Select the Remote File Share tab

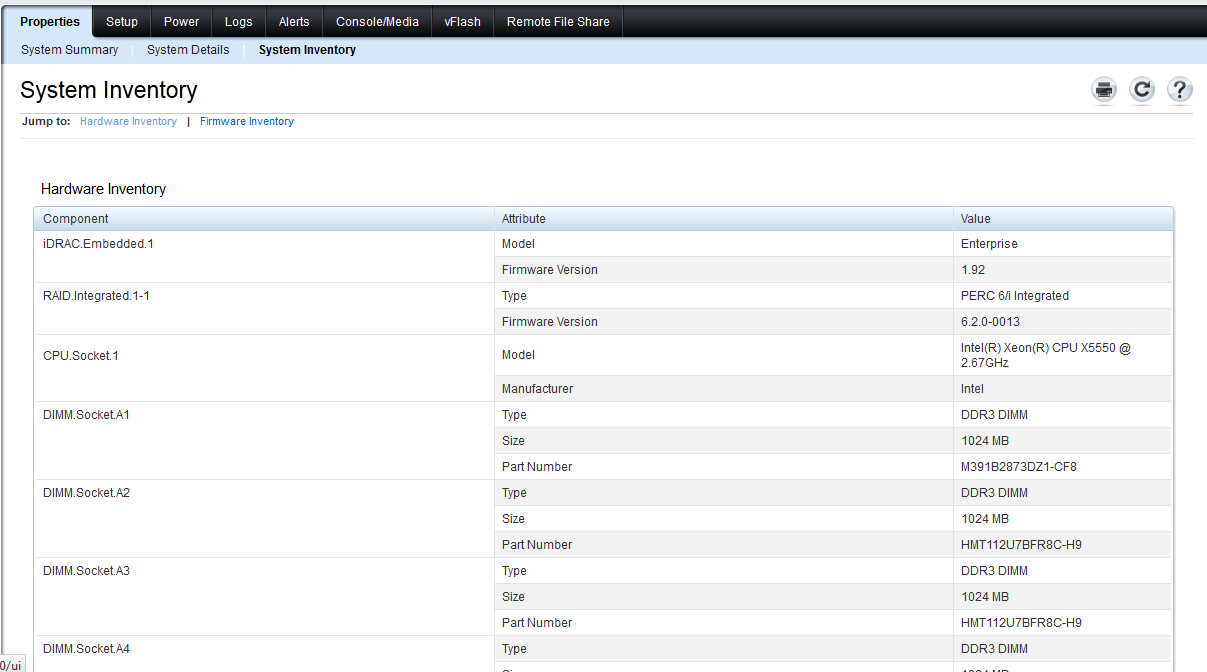click(x=557, y=21)
